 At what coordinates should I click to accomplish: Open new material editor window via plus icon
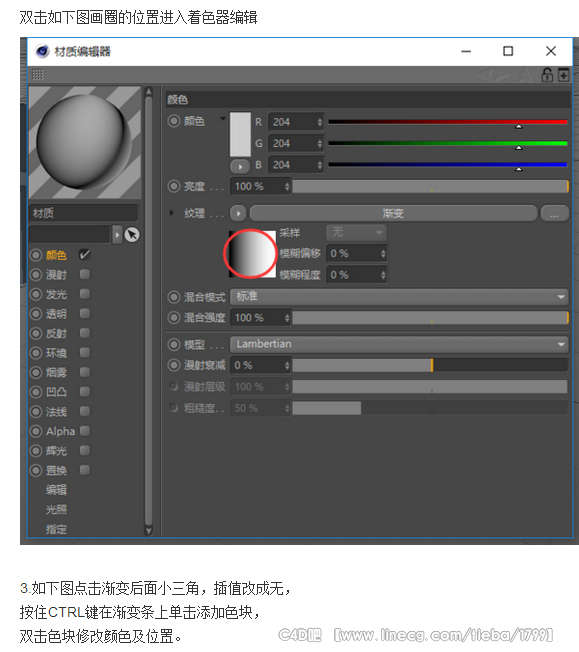click(x=563, y=75)
